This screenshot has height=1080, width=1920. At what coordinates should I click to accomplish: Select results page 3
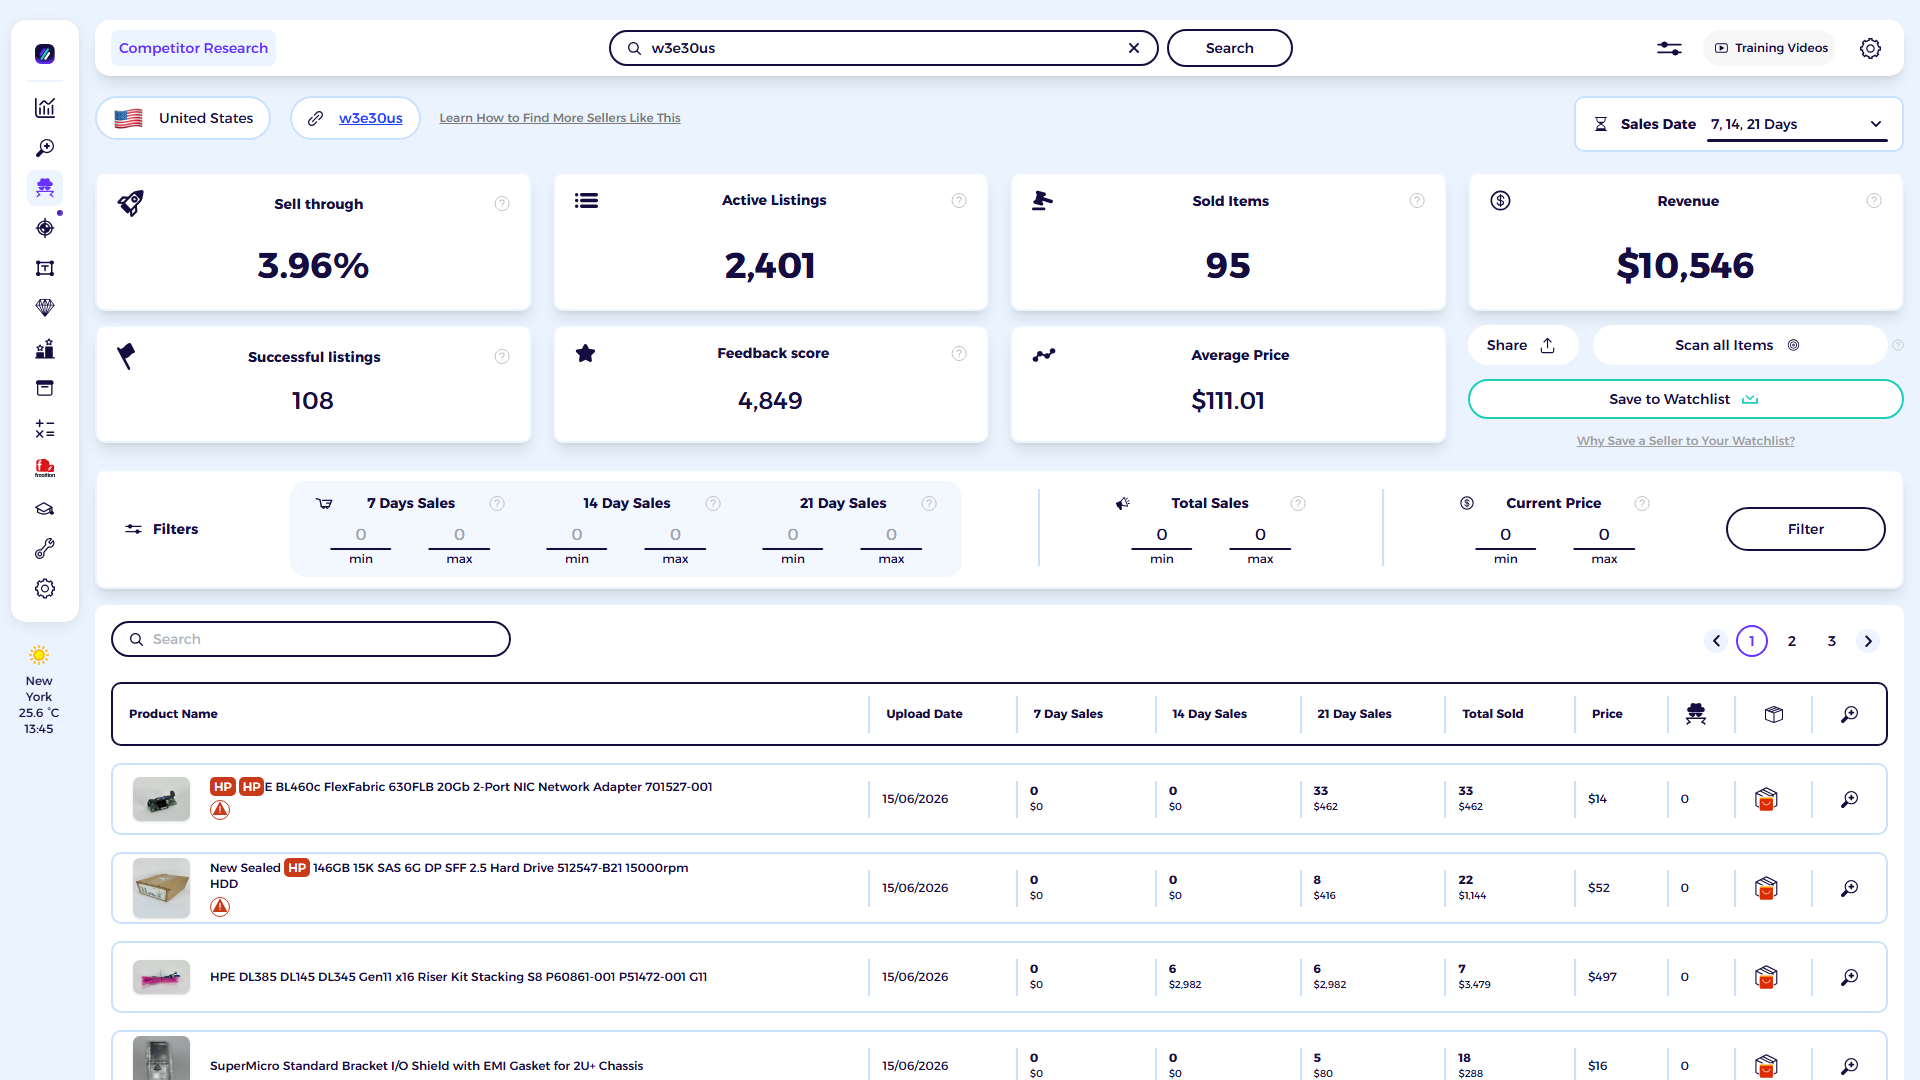[1832, 641]
